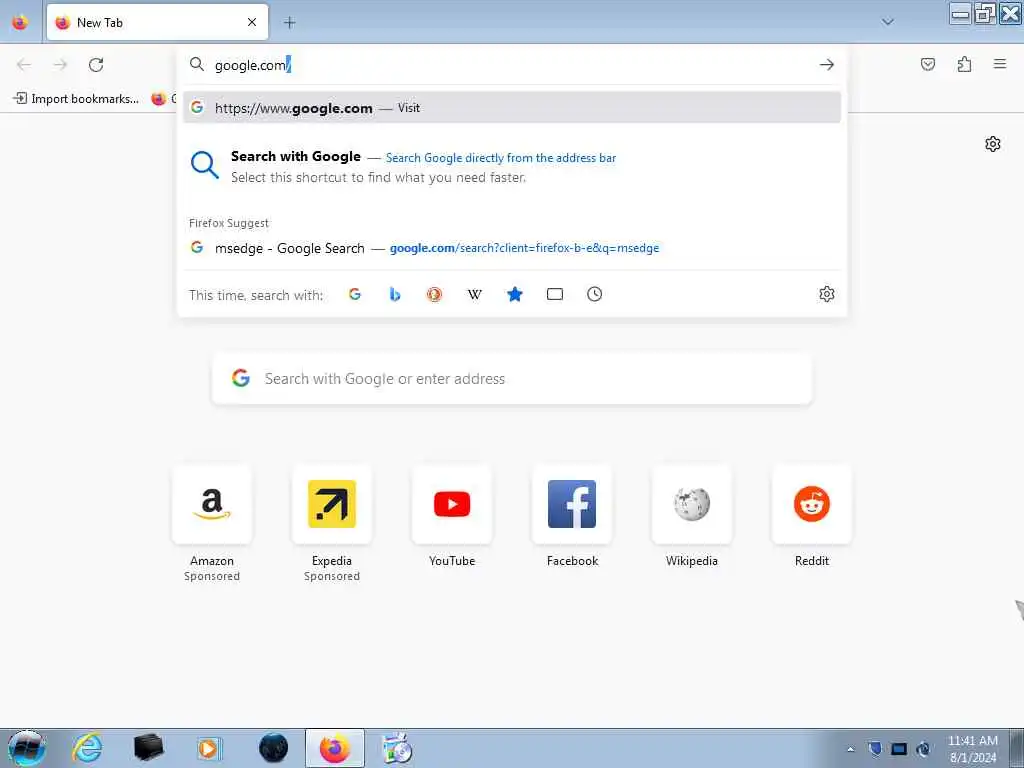This screenshot has width=1024, height=768.
Task: Go back with the back arrow
Action: (24, 64)
